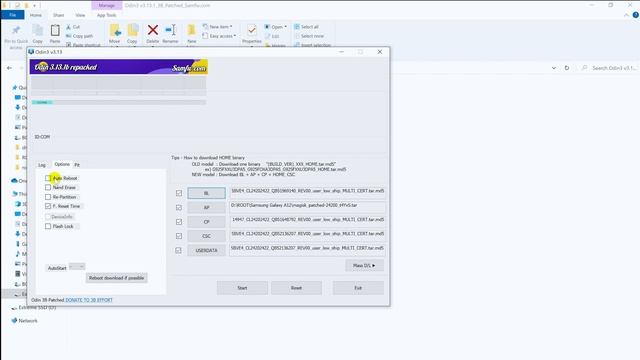Uncheck the AP file checkbox
The width and height of the screenshot is (640, 360).
coord(179,207)
